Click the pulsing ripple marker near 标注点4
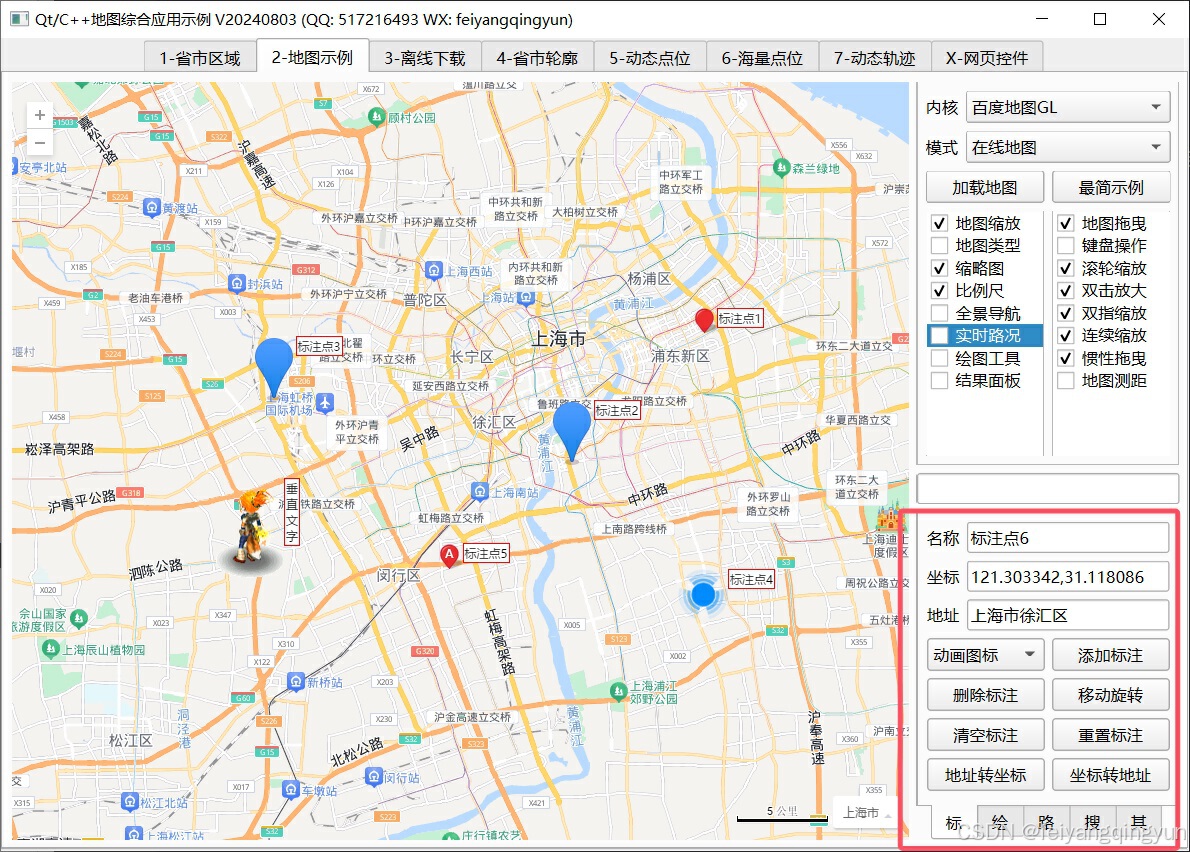1190x852 pixels. [x=703, y=594]
